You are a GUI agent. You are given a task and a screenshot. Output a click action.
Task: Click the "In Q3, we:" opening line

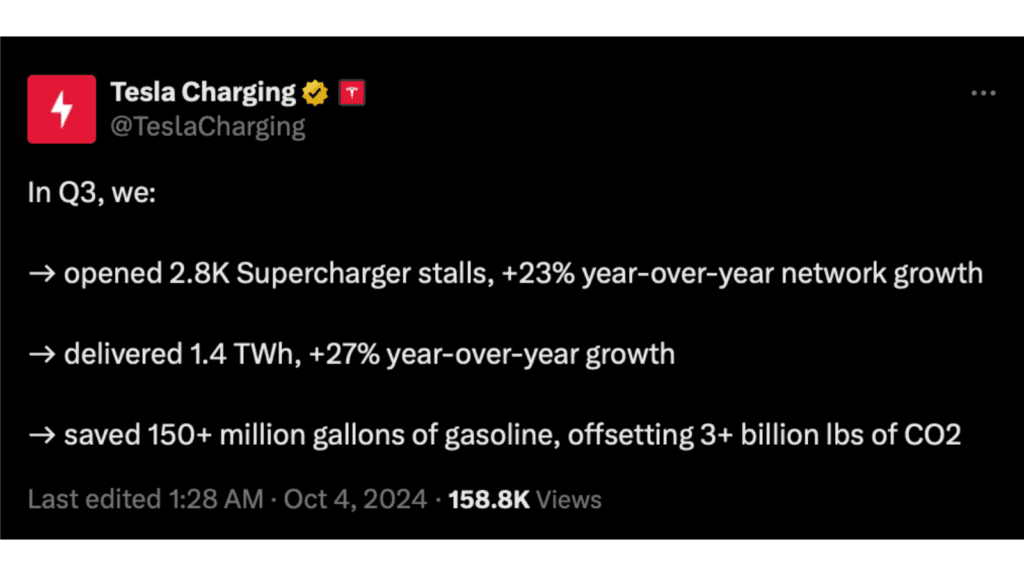coord(92,192)
